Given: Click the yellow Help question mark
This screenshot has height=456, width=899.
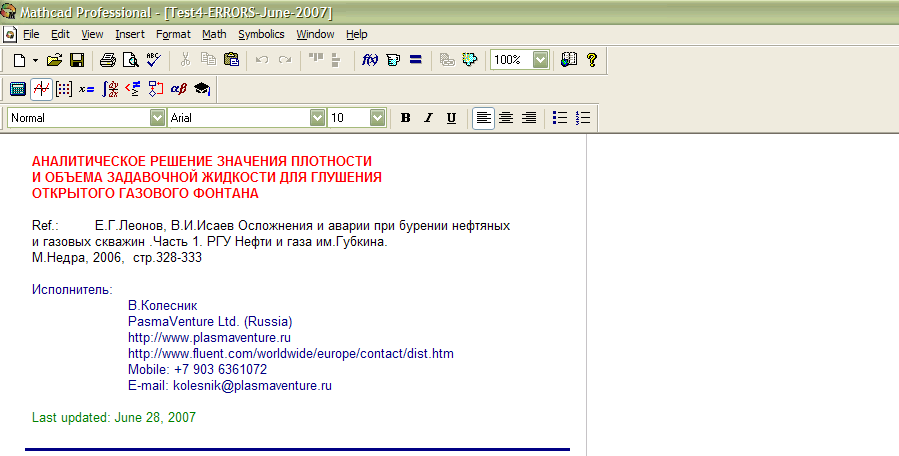Looking at the screenshot, I should [x=592, y=60].
